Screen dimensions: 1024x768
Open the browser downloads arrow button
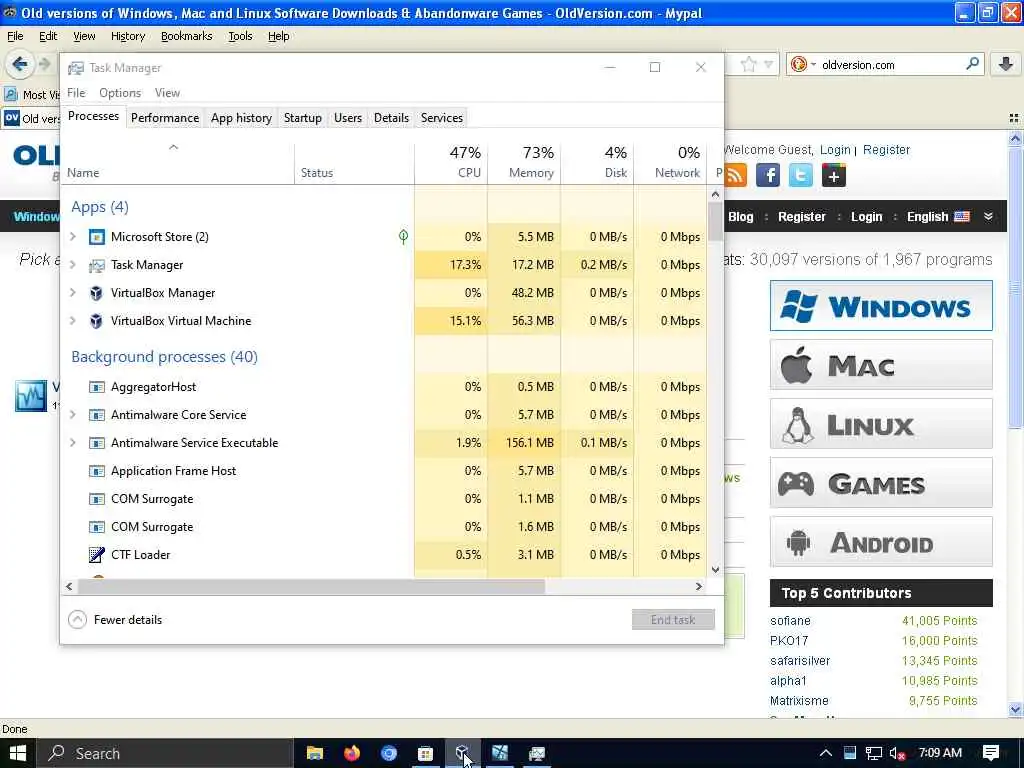(x=1006, y=64)
